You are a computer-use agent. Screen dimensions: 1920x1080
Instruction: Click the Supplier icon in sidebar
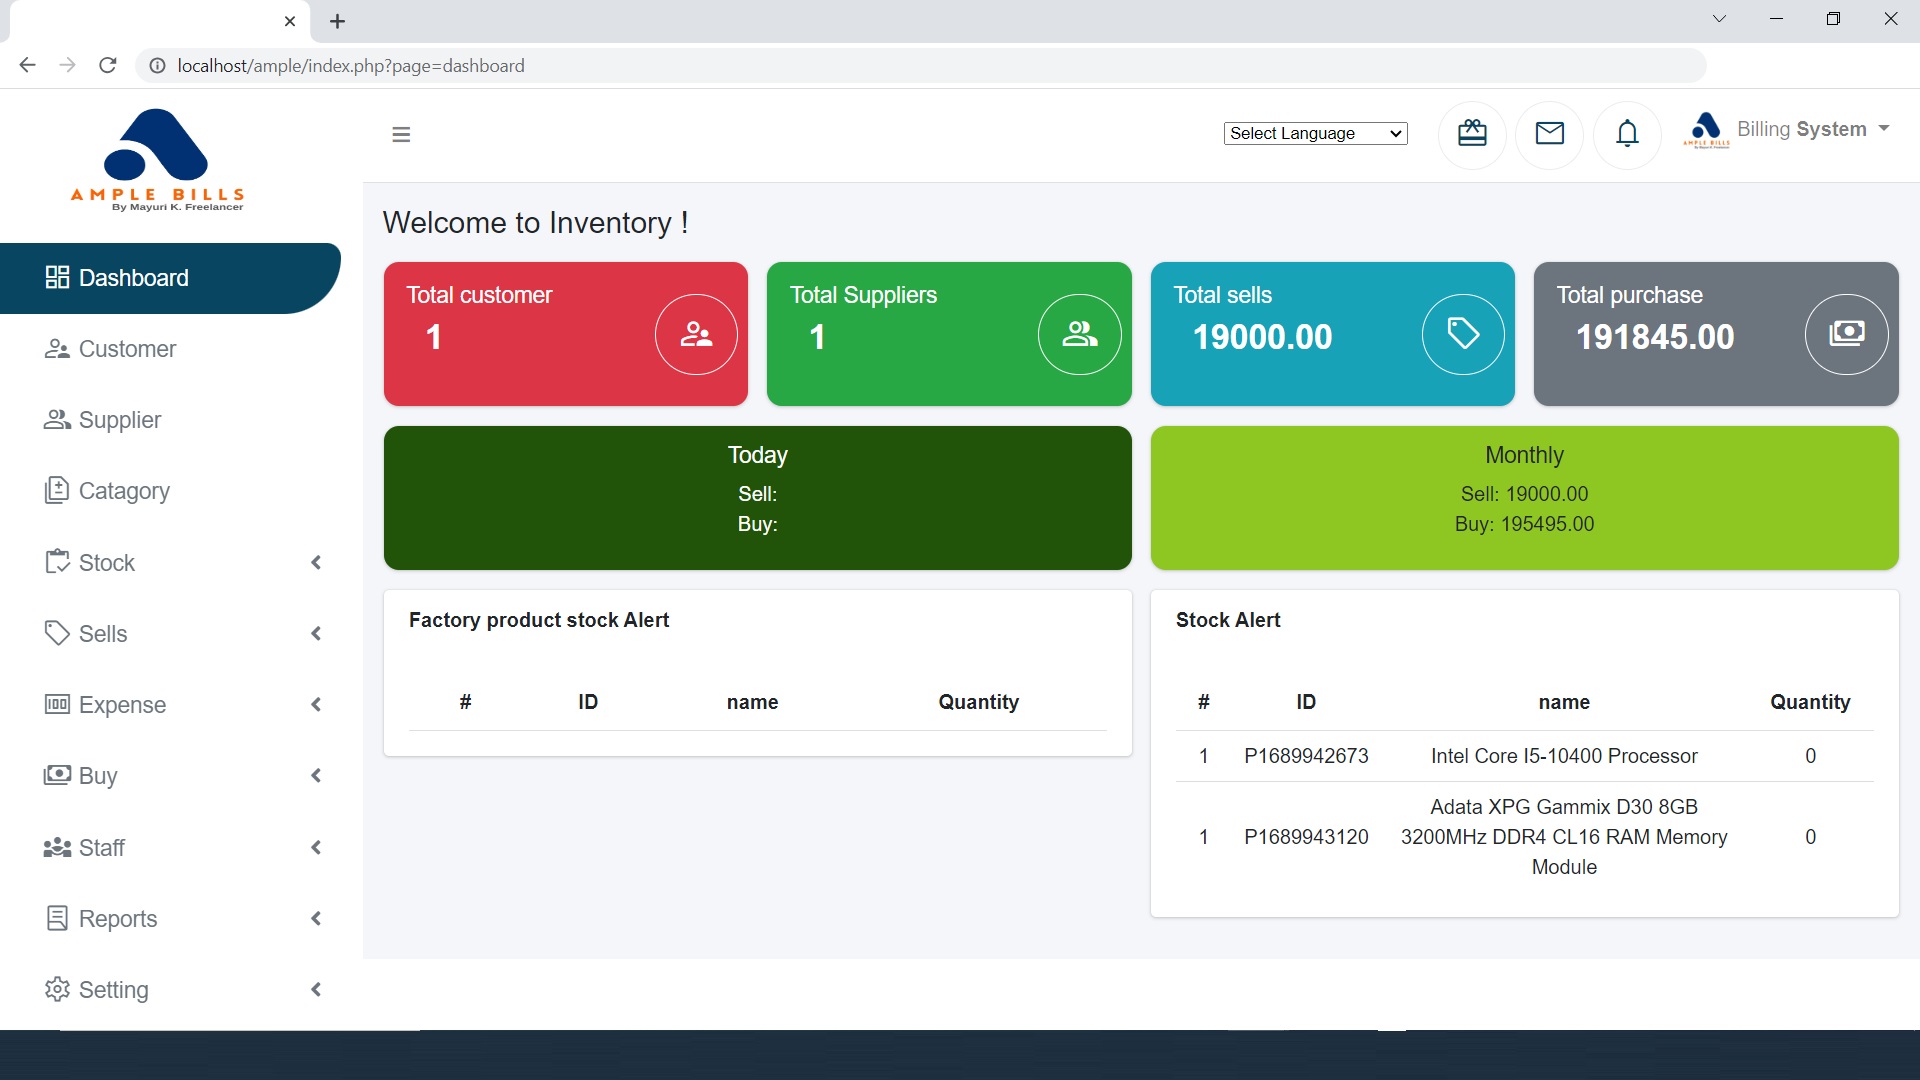coord(55,419)
